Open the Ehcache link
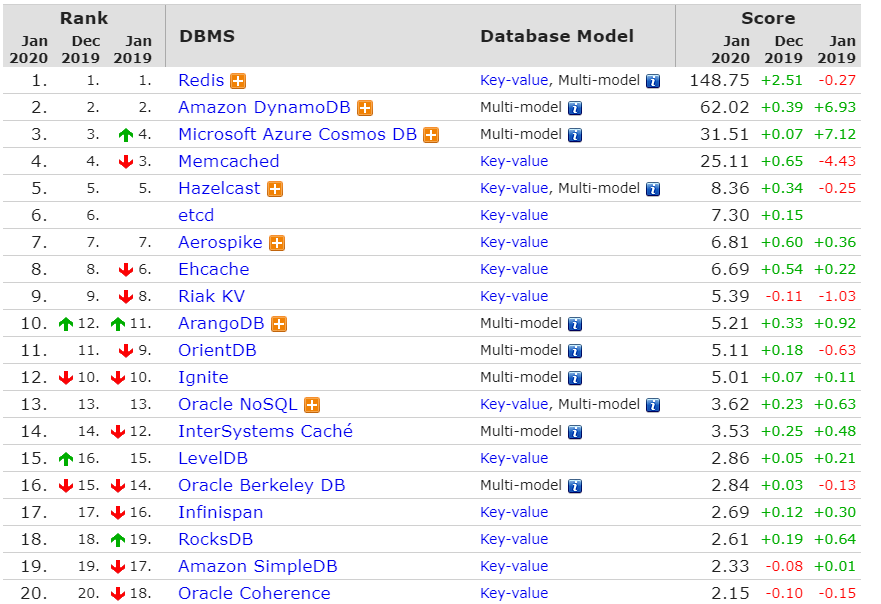This screenshot has height=604, width=881. pyautogui.click(x=214, y=269)
